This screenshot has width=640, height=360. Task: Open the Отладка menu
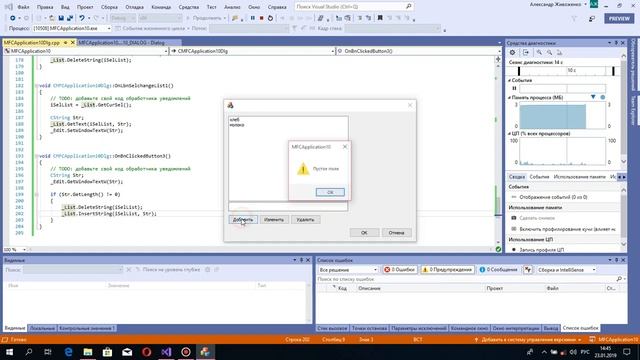point(134,7)
